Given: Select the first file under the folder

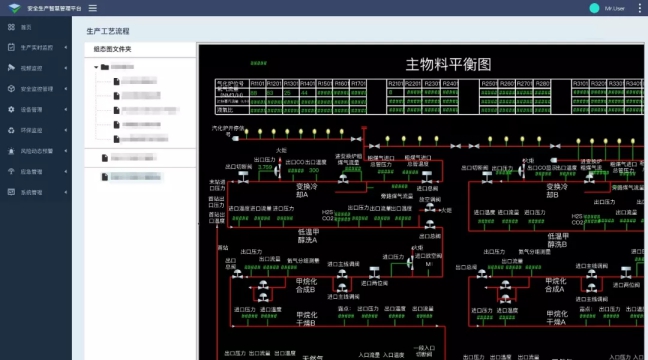Looking at the screenshot, I should 136,81.
